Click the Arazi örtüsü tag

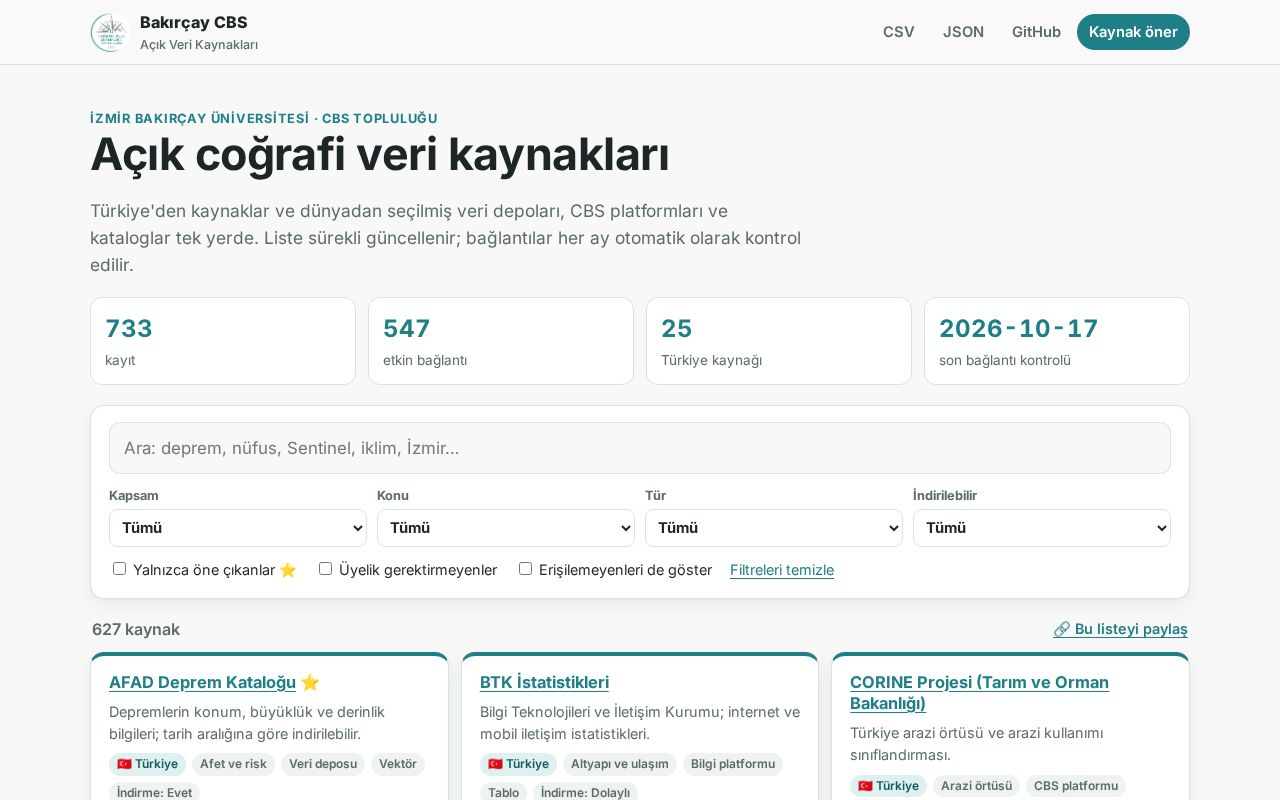976,786
